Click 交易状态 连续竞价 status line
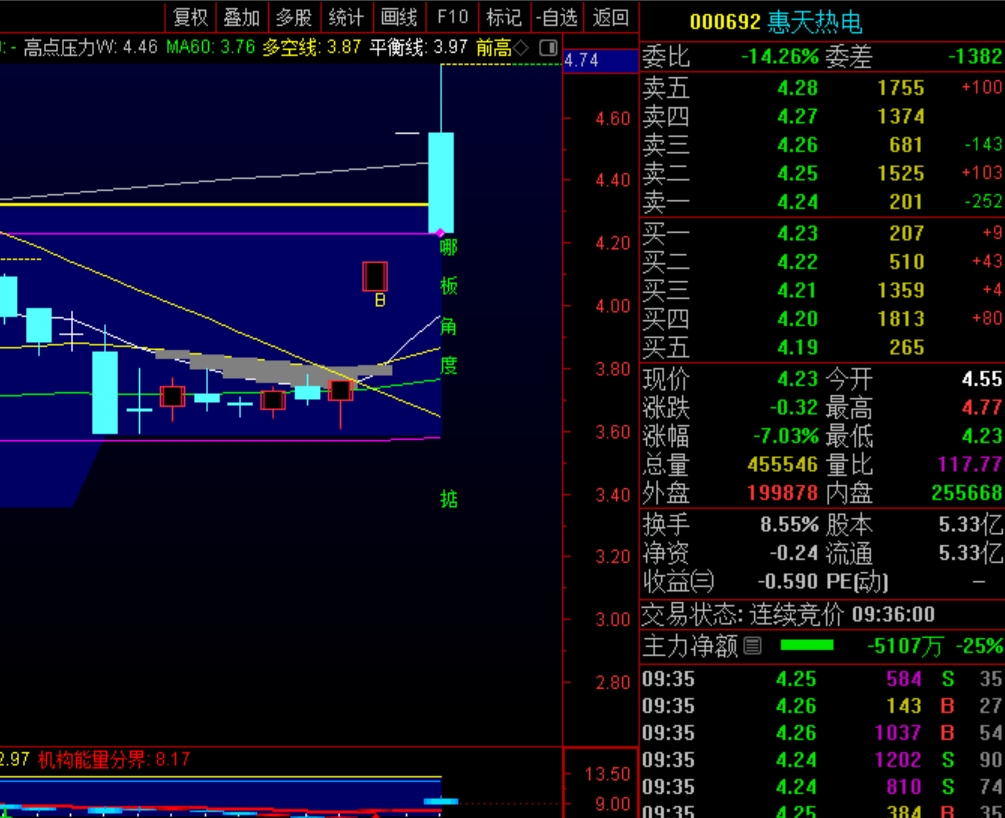1005x818 pixels. pyautogui.click(x=788, y=615)
